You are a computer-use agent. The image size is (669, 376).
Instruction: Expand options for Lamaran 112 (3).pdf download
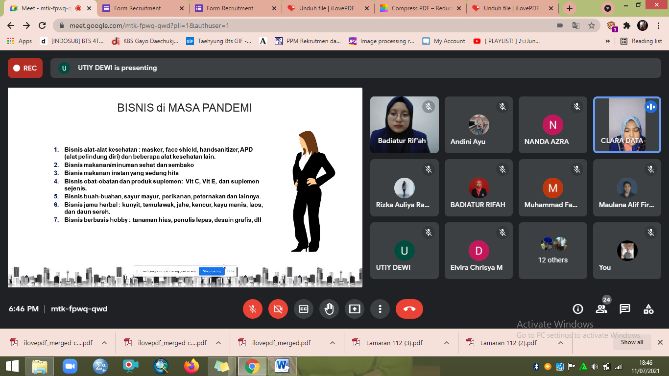[446, 343]
